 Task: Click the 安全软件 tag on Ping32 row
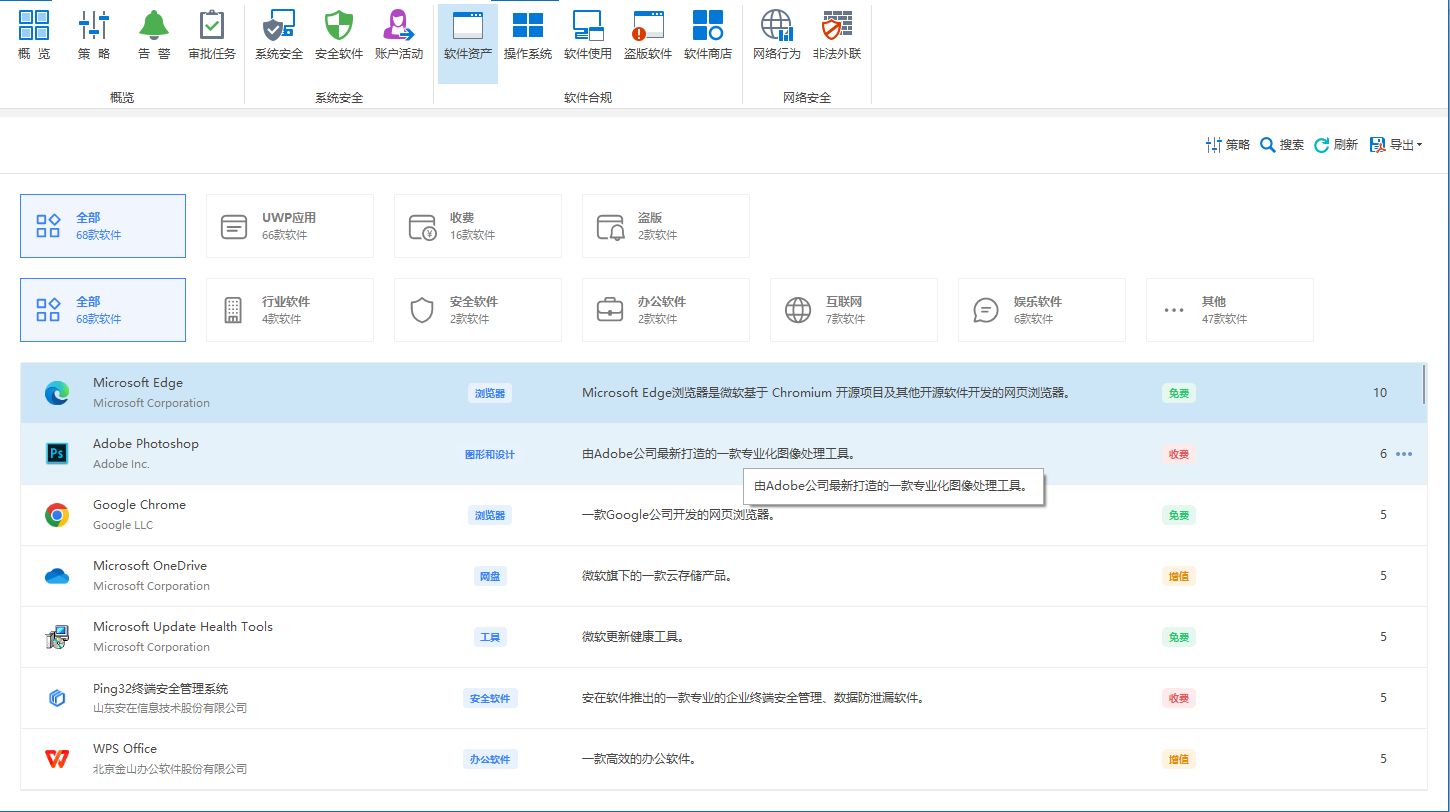pyautogui.click(x=490, y=698)
